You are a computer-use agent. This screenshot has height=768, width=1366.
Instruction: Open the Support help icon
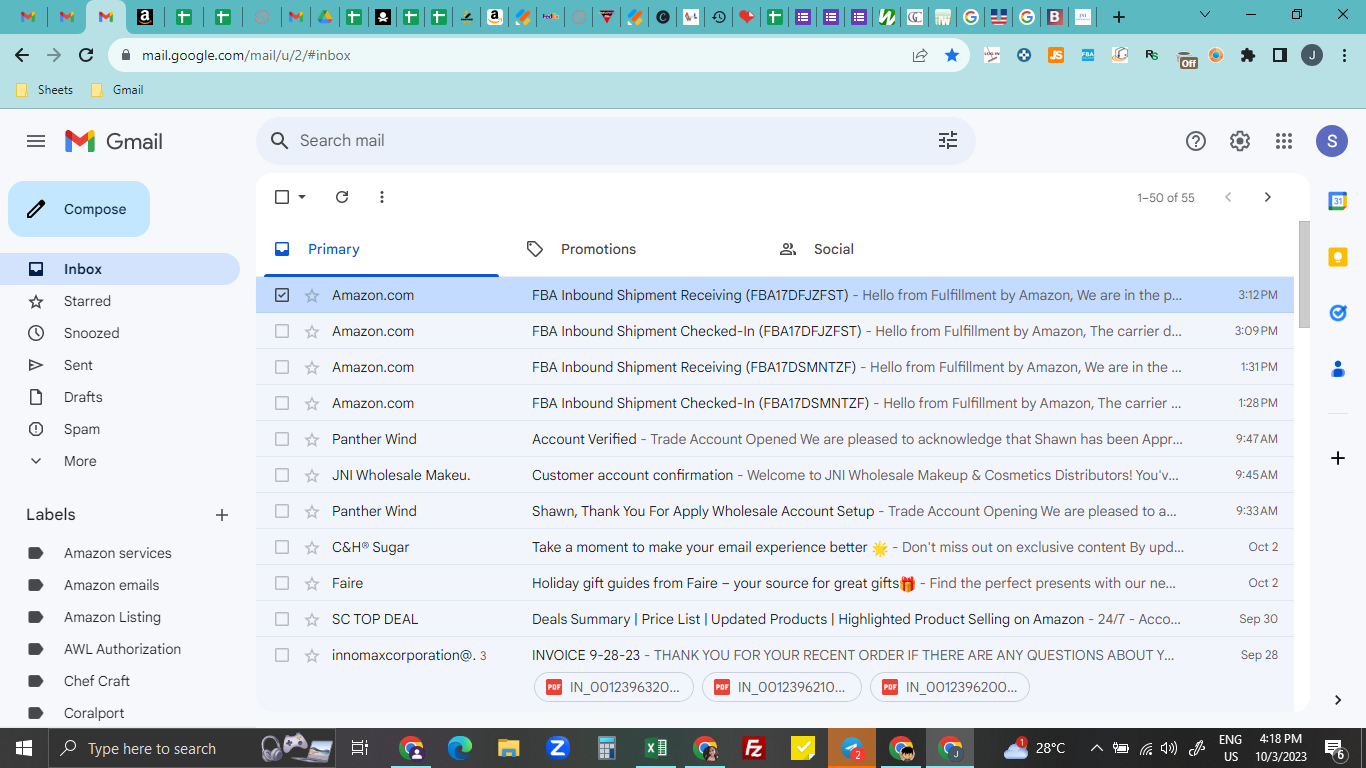[1196, 141]
